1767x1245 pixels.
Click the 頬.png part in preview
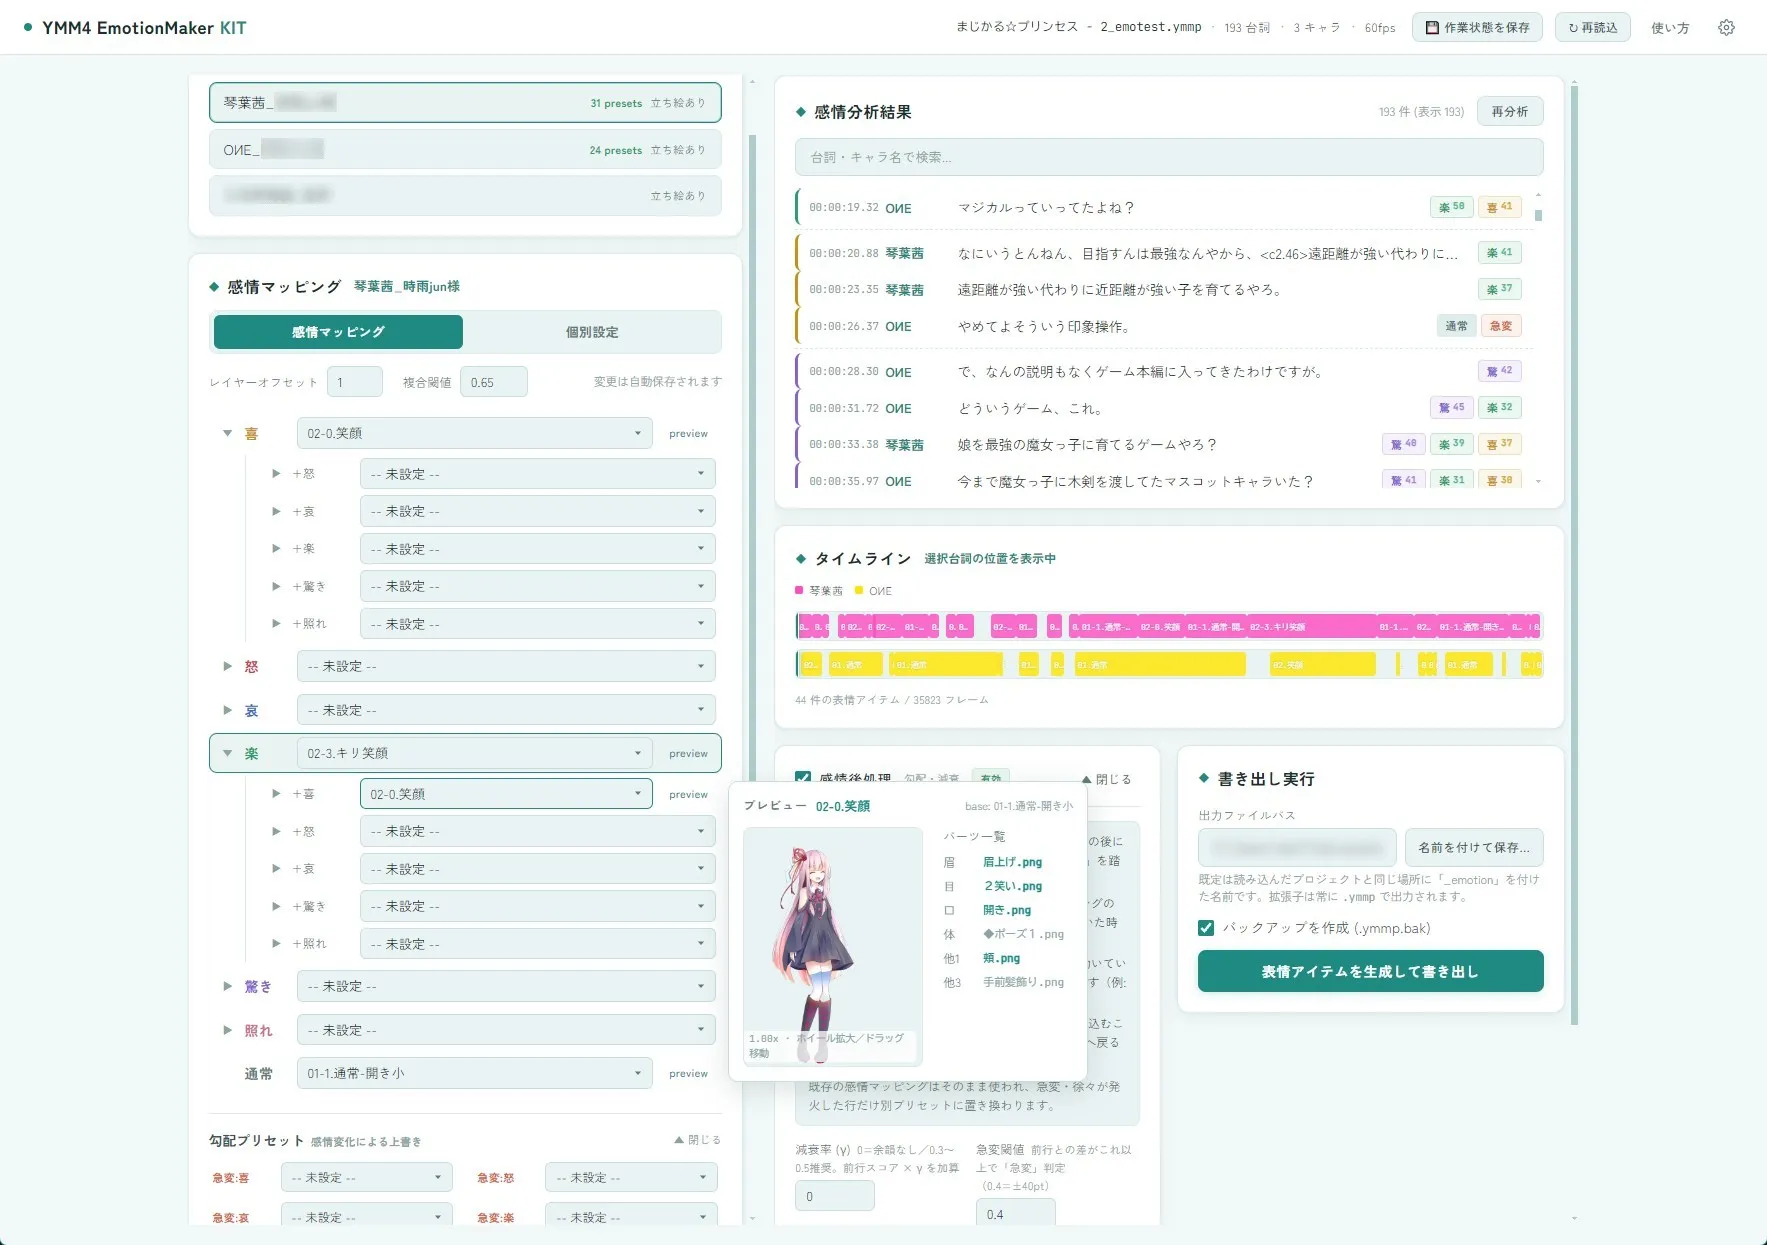pyautogui.click(x=1001, y=958)
